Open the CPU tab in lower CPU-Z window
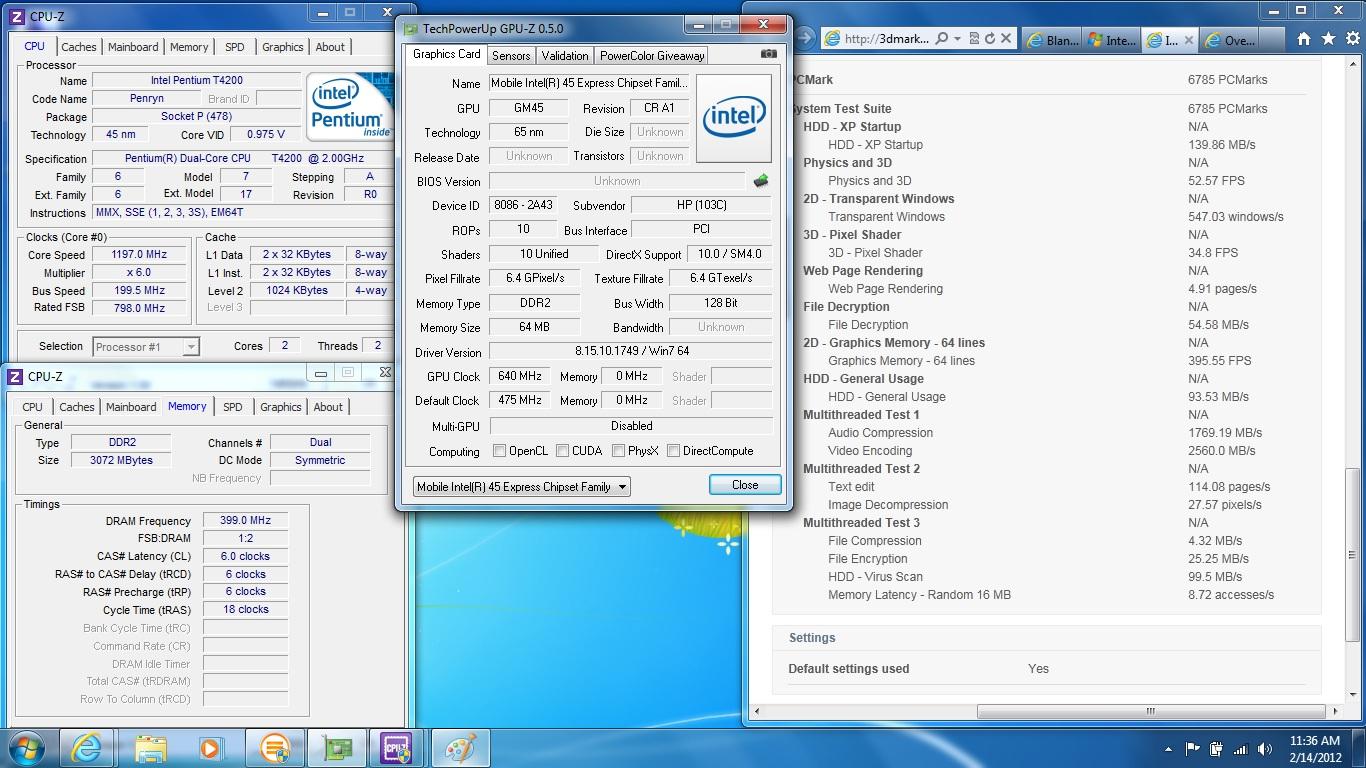 (x=33, y=407)
